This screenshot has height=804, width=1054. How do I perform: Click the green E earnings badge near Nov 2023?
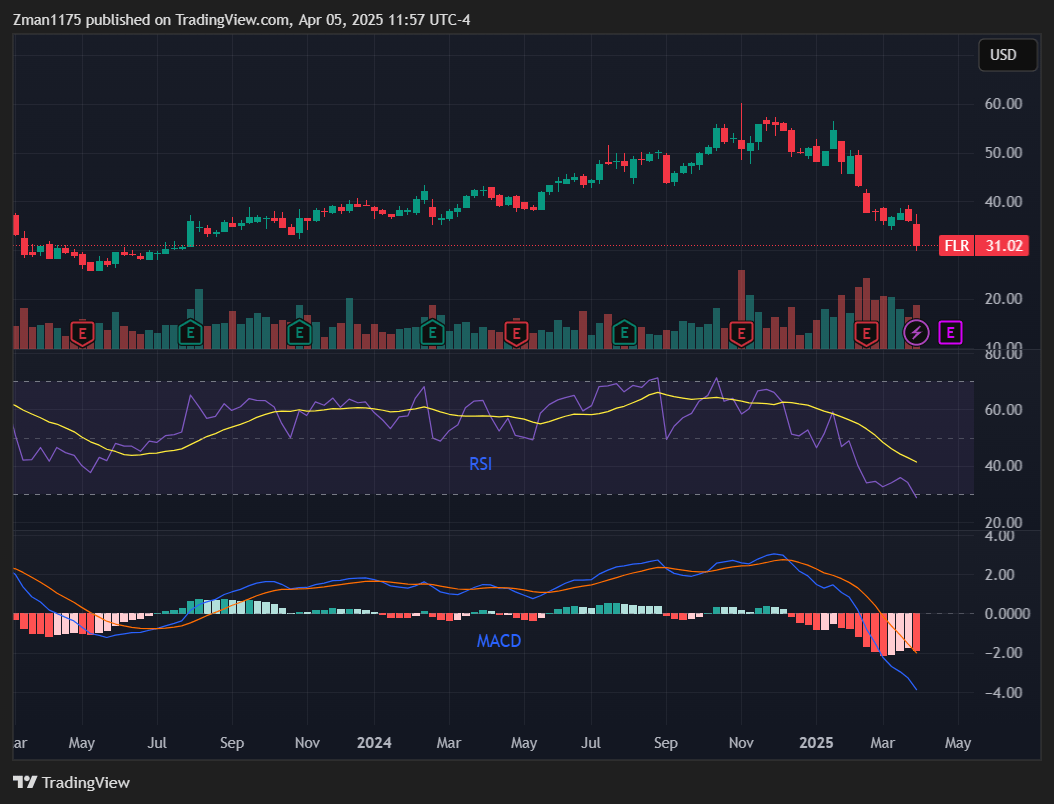(x=298, y=332)
